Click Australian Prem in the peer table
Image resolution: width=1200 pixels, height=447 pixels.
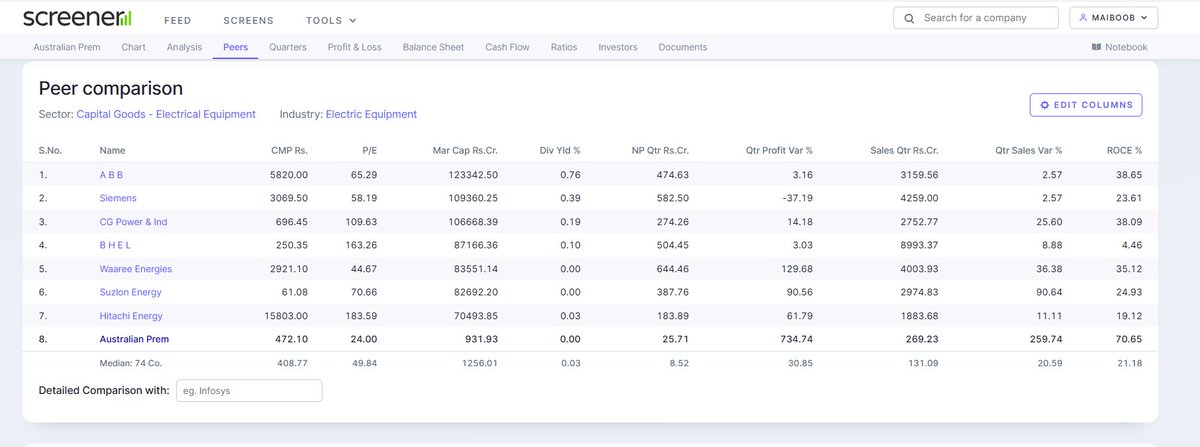click(x=134, y=339)
